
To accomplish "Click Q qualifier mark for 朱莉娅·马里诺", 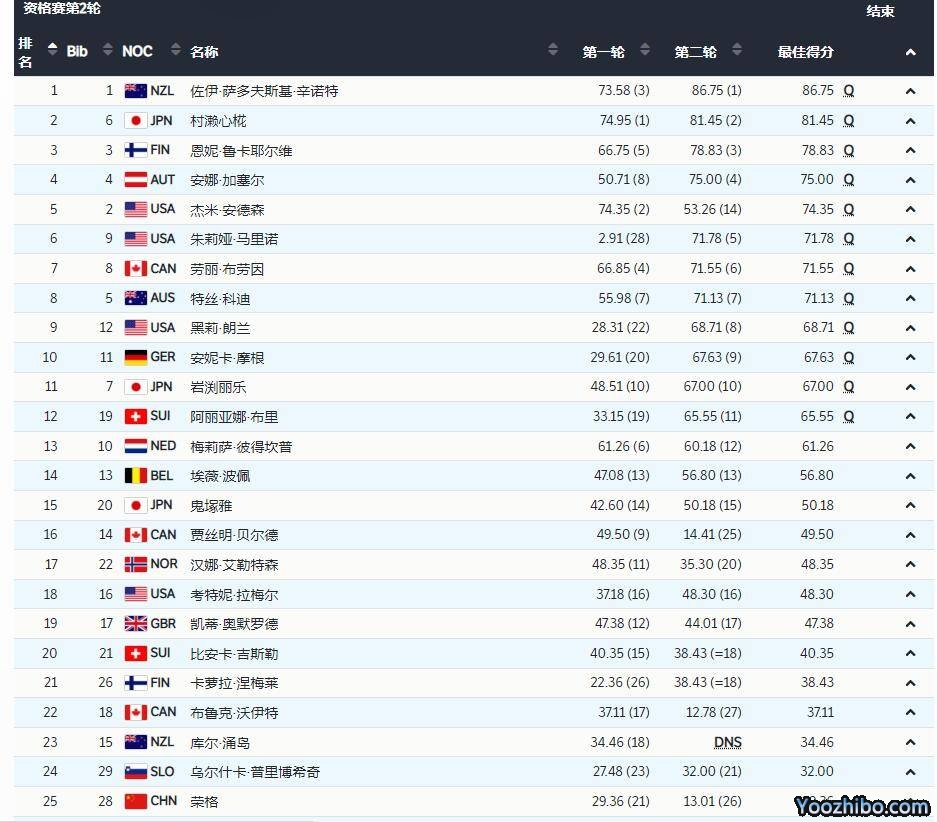I will coord(848,239).
